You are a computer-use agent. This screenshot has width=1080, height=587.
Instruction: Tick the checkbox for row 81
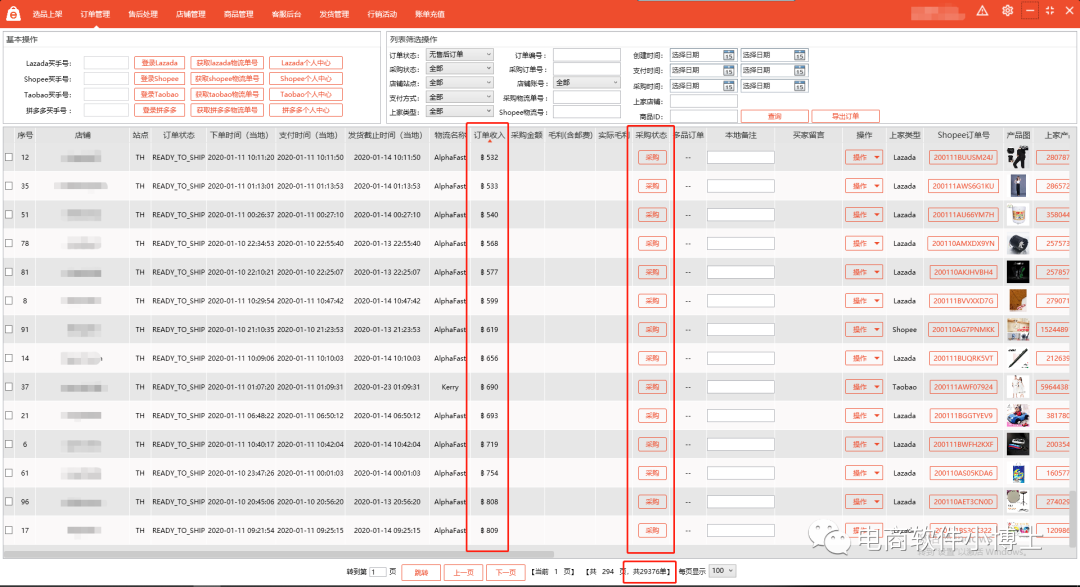9,272
